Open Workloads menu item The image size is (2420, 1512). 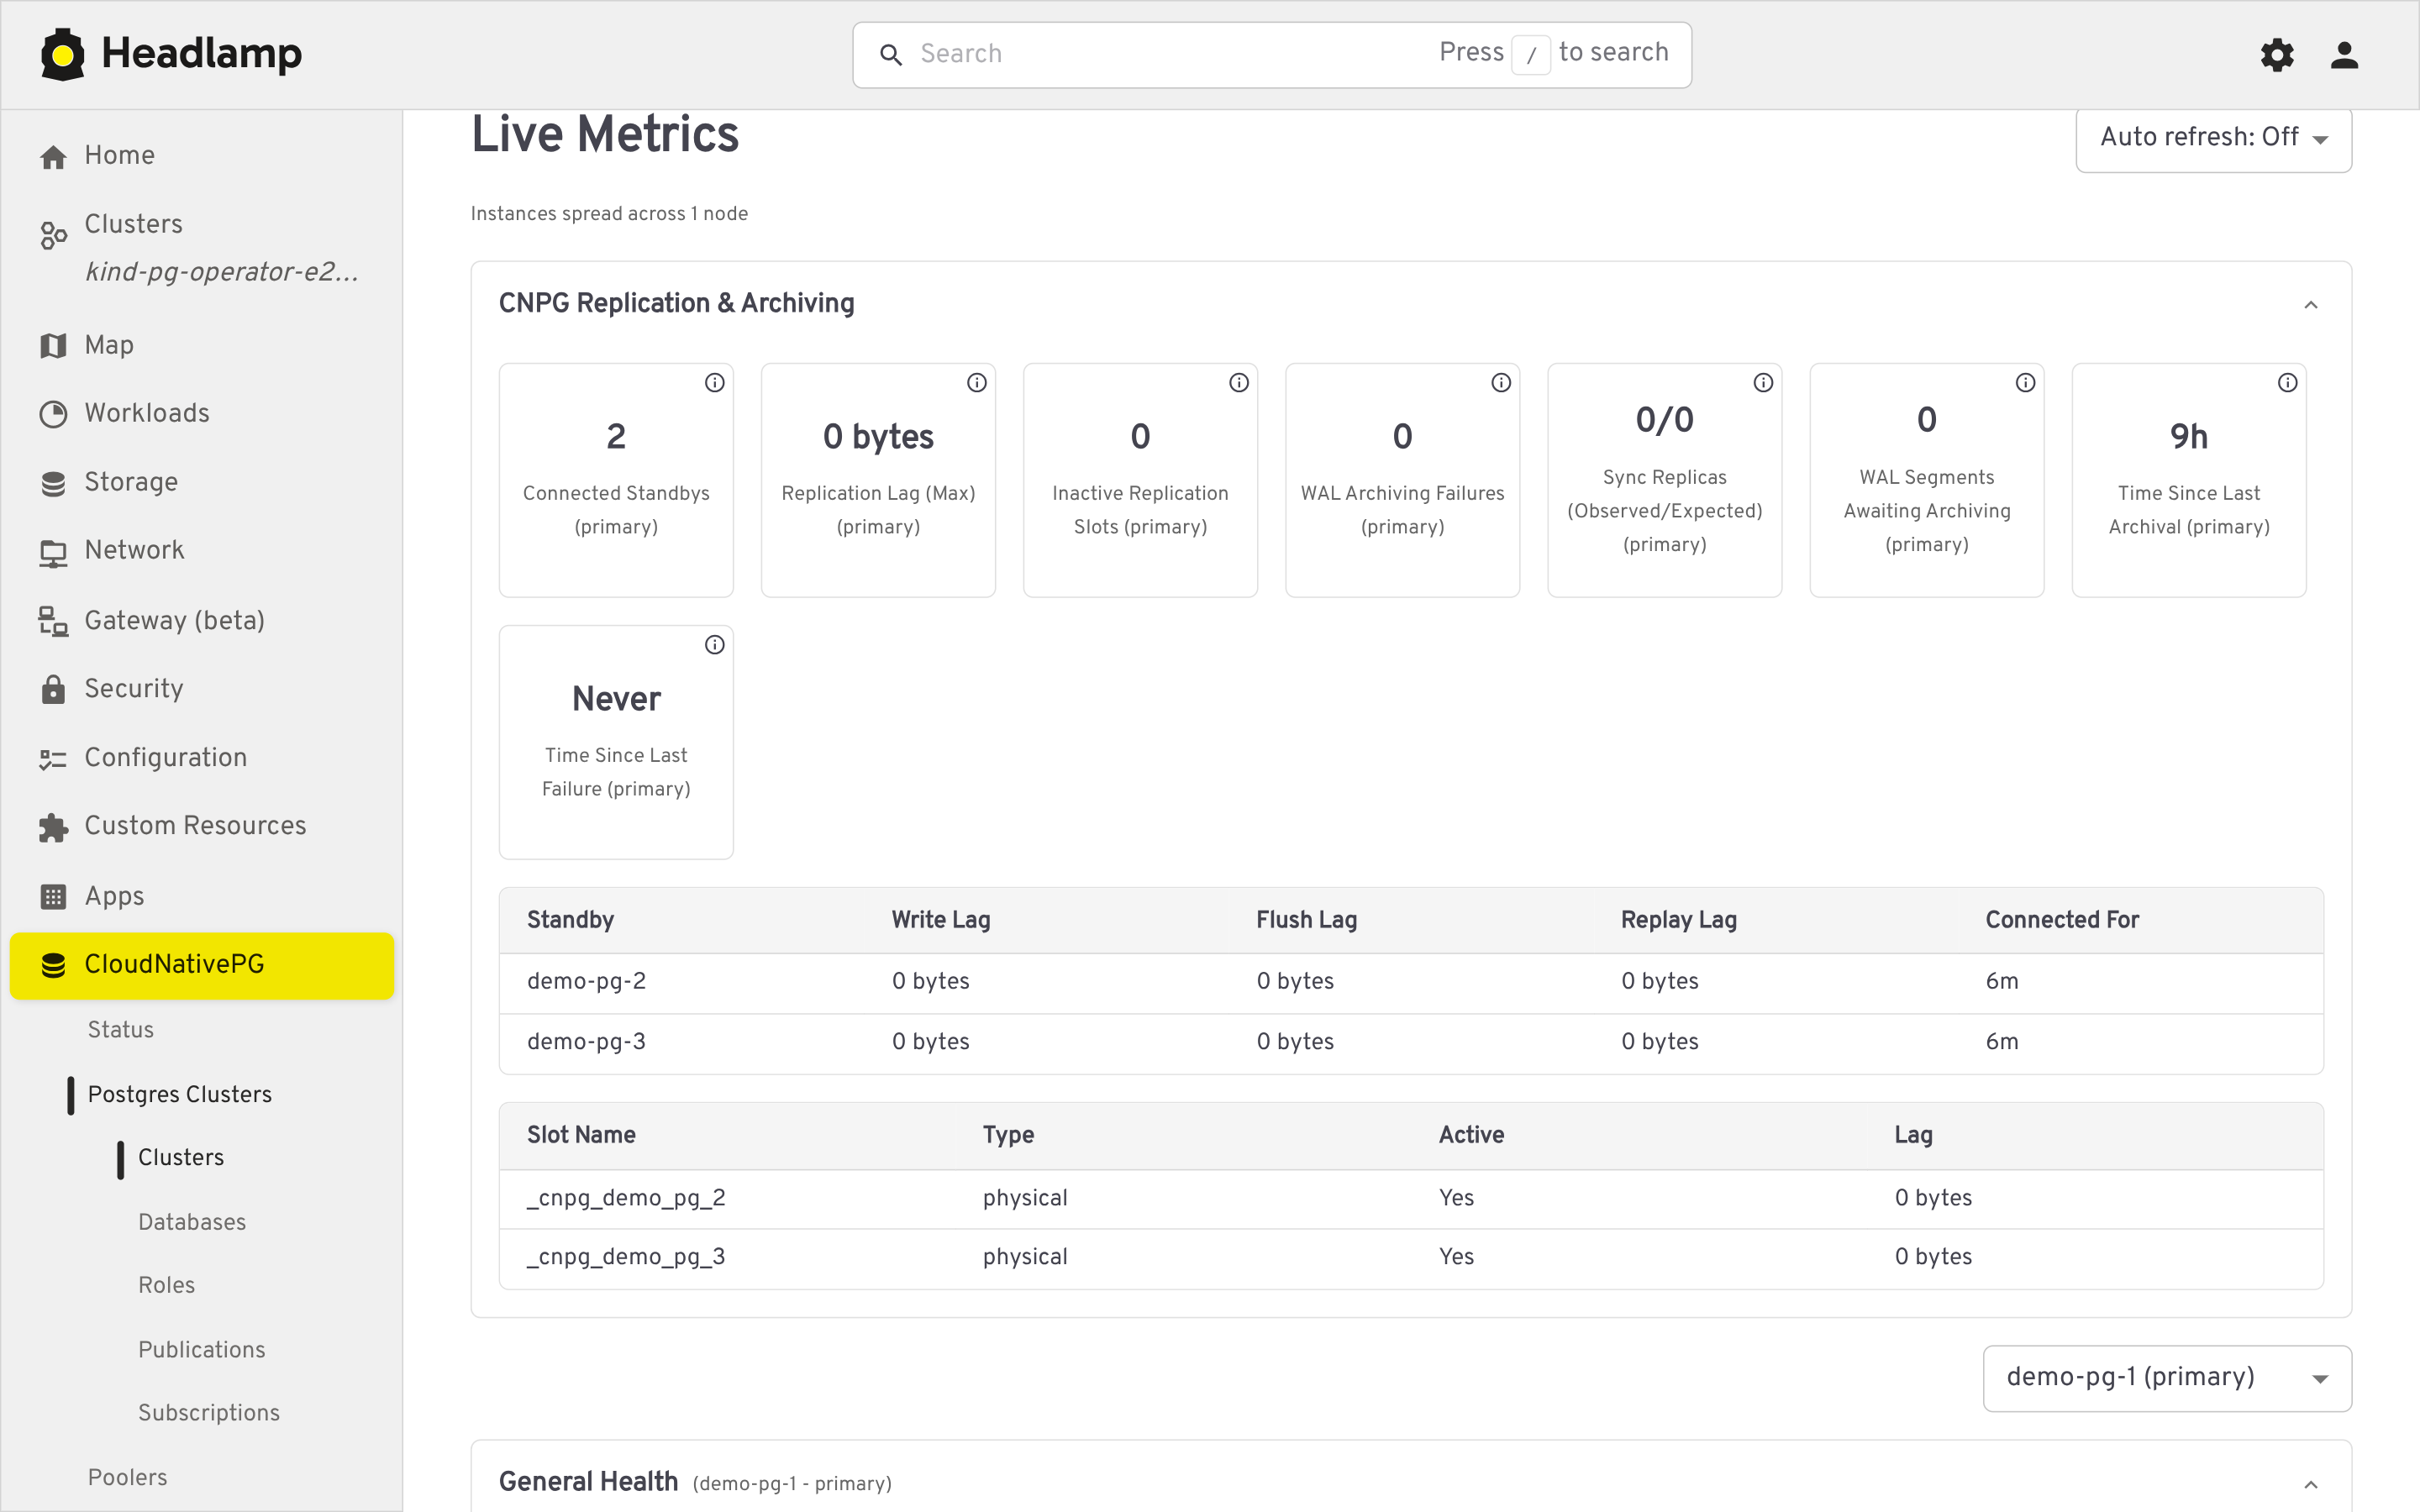click(x=201, y=414)
